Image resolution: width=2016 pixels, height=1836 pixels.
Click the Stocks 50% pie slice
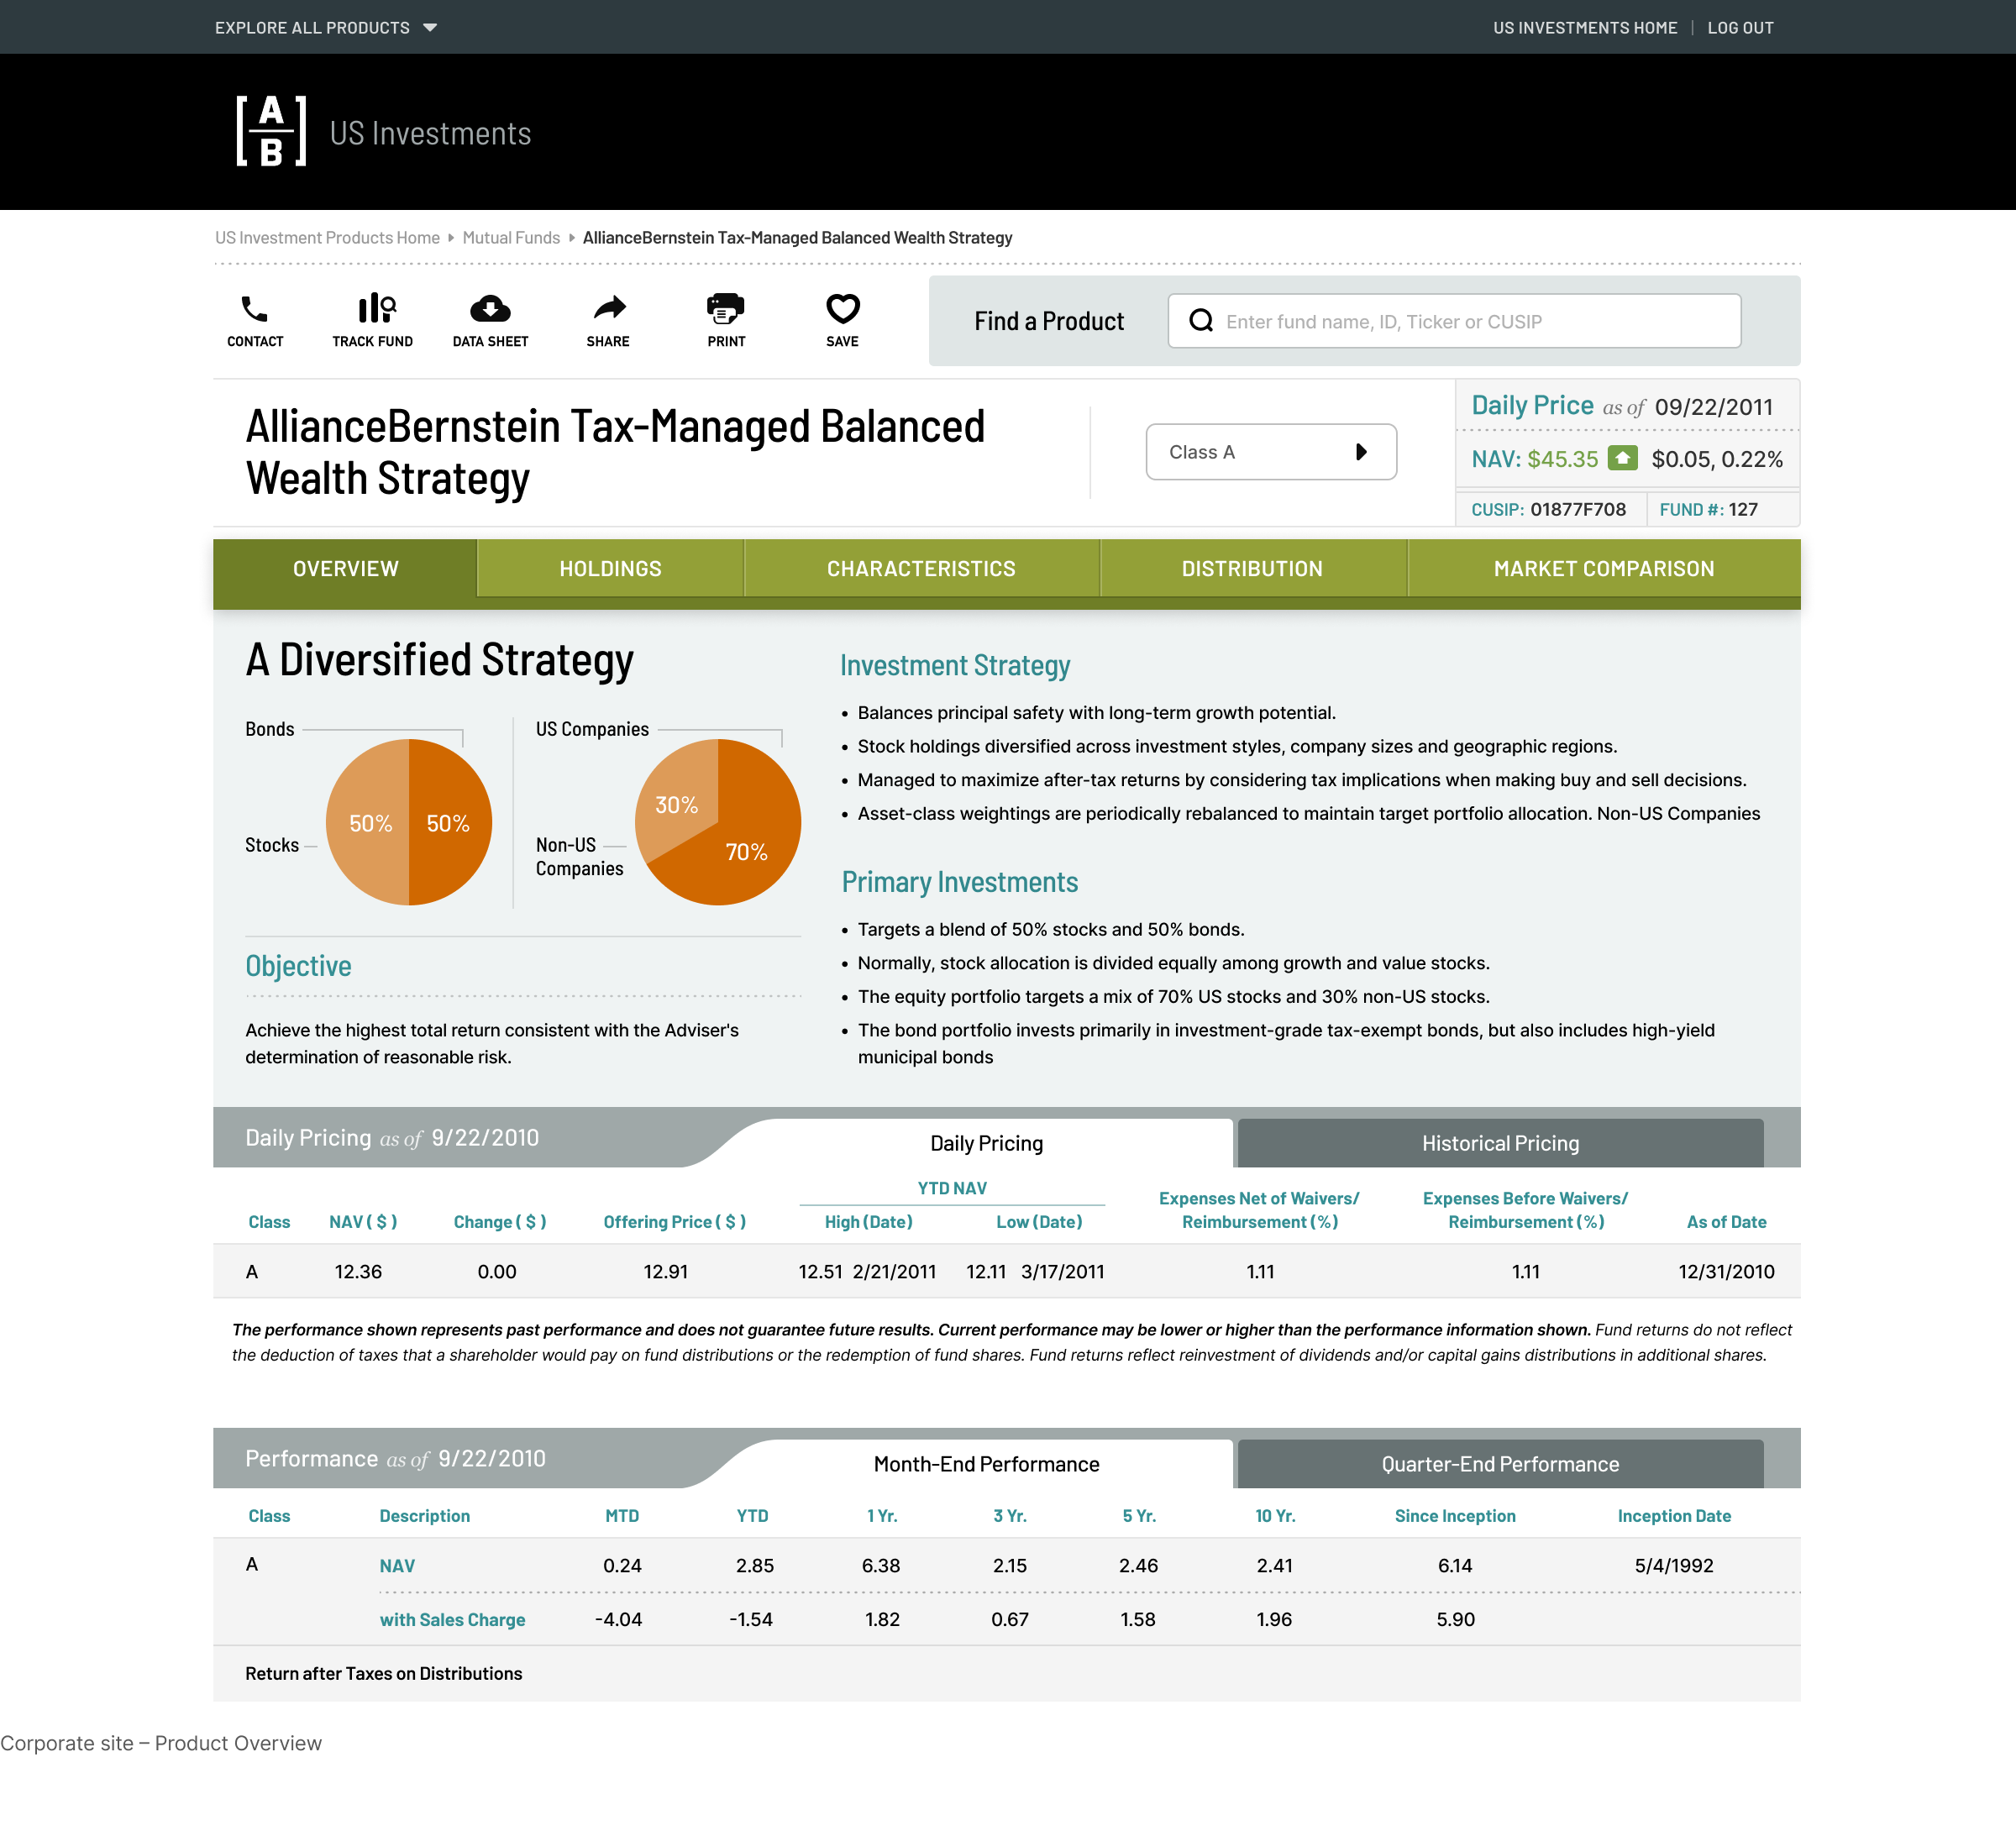pos(368,822)
